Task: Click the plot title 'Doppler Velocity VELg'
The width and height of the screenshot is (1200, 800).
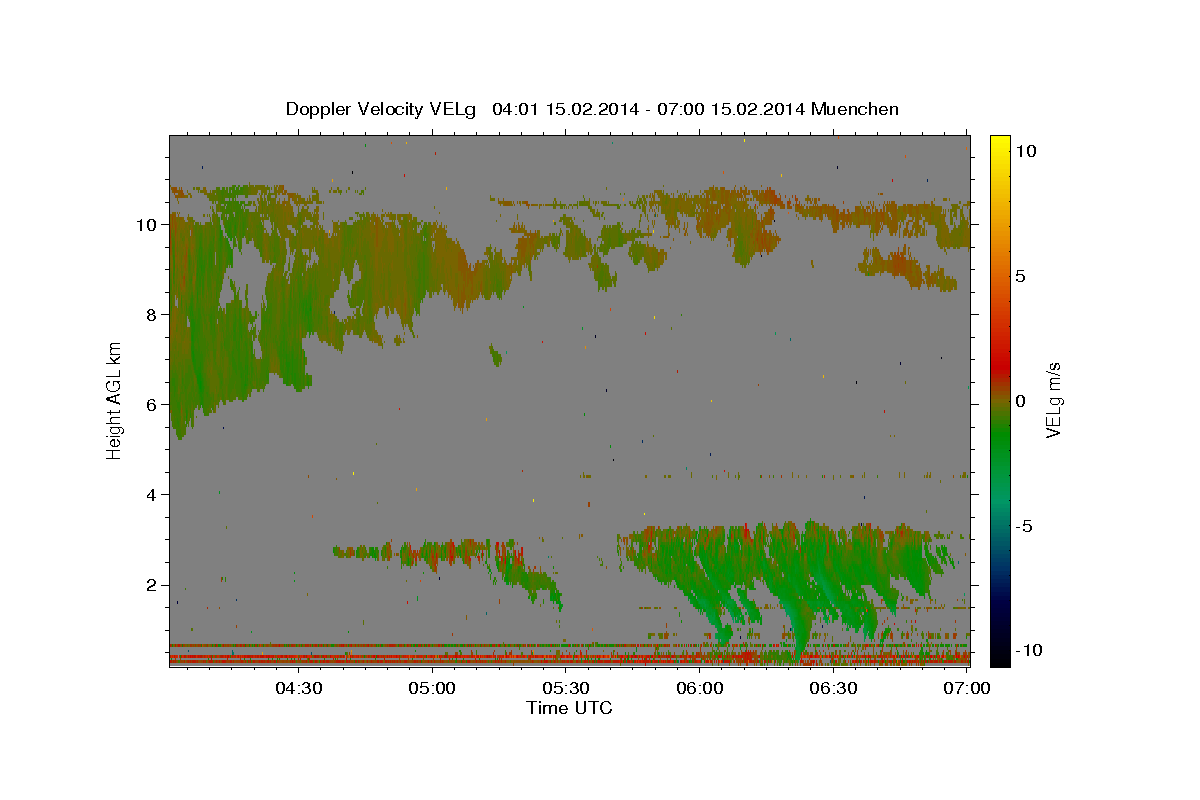Action: coord(383,109)
